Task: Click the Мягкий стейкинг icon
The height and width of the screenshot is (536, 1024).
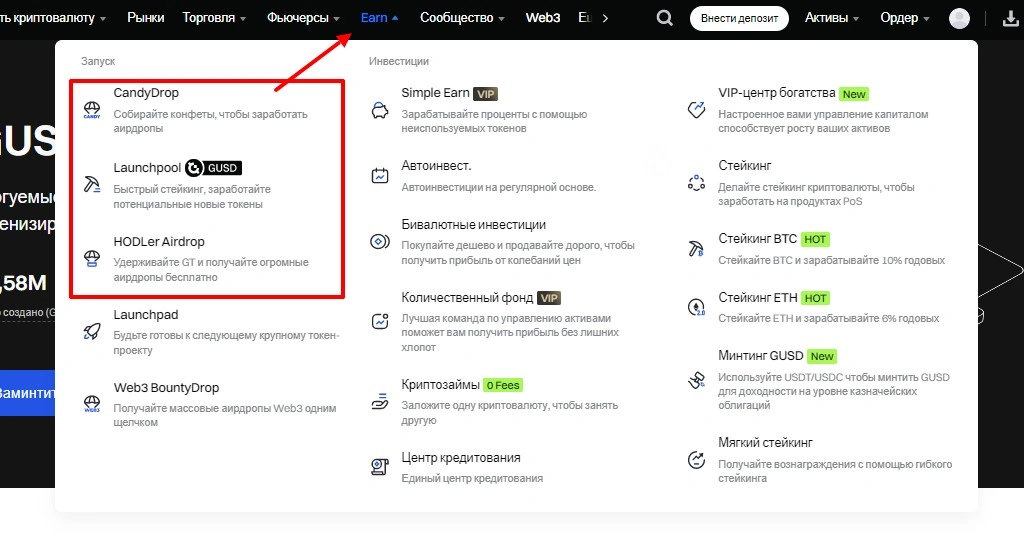Action: click(x=697, y=460)
